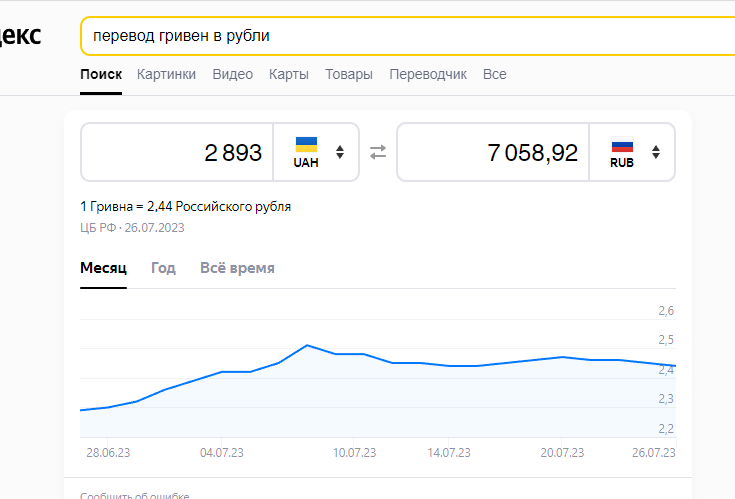Click the Ukrainian flag UAH icon
Image resolution: width=735 pixels, height=499 pixels.
306,145
